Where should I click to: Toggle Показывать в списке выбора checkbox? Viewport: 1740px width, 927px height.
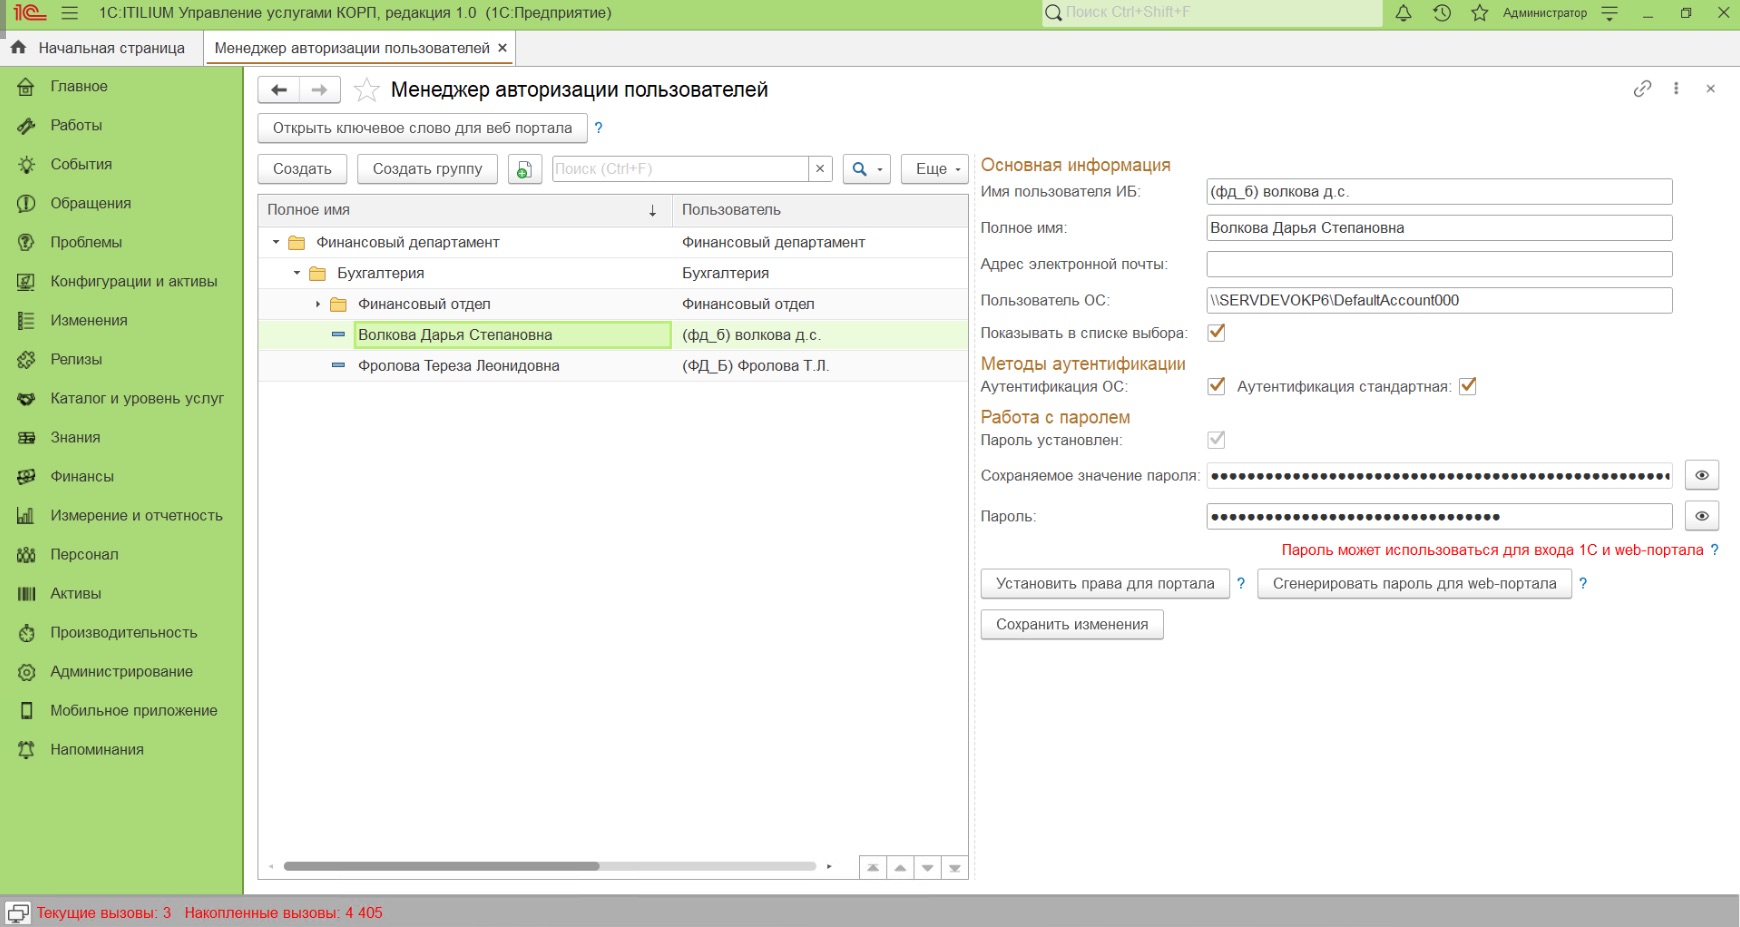tap(1216, 333)
